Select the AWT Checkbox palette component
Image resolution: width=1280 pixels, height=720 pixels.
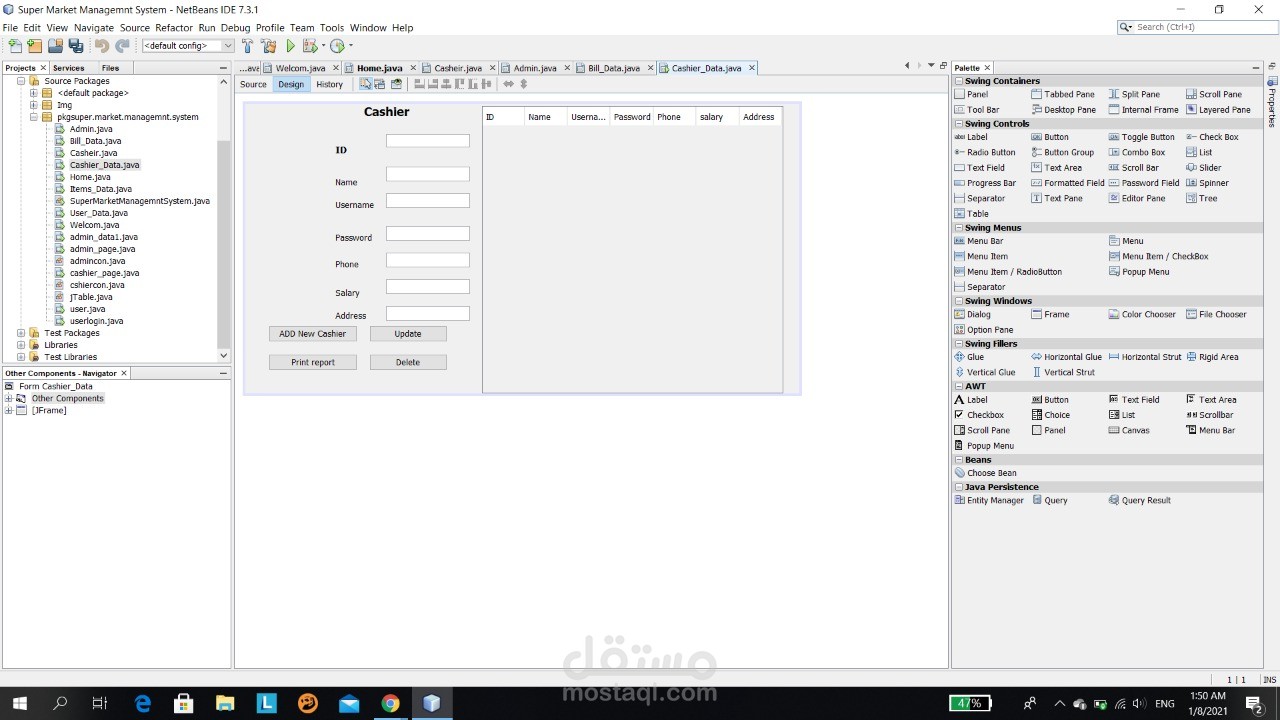979,415
